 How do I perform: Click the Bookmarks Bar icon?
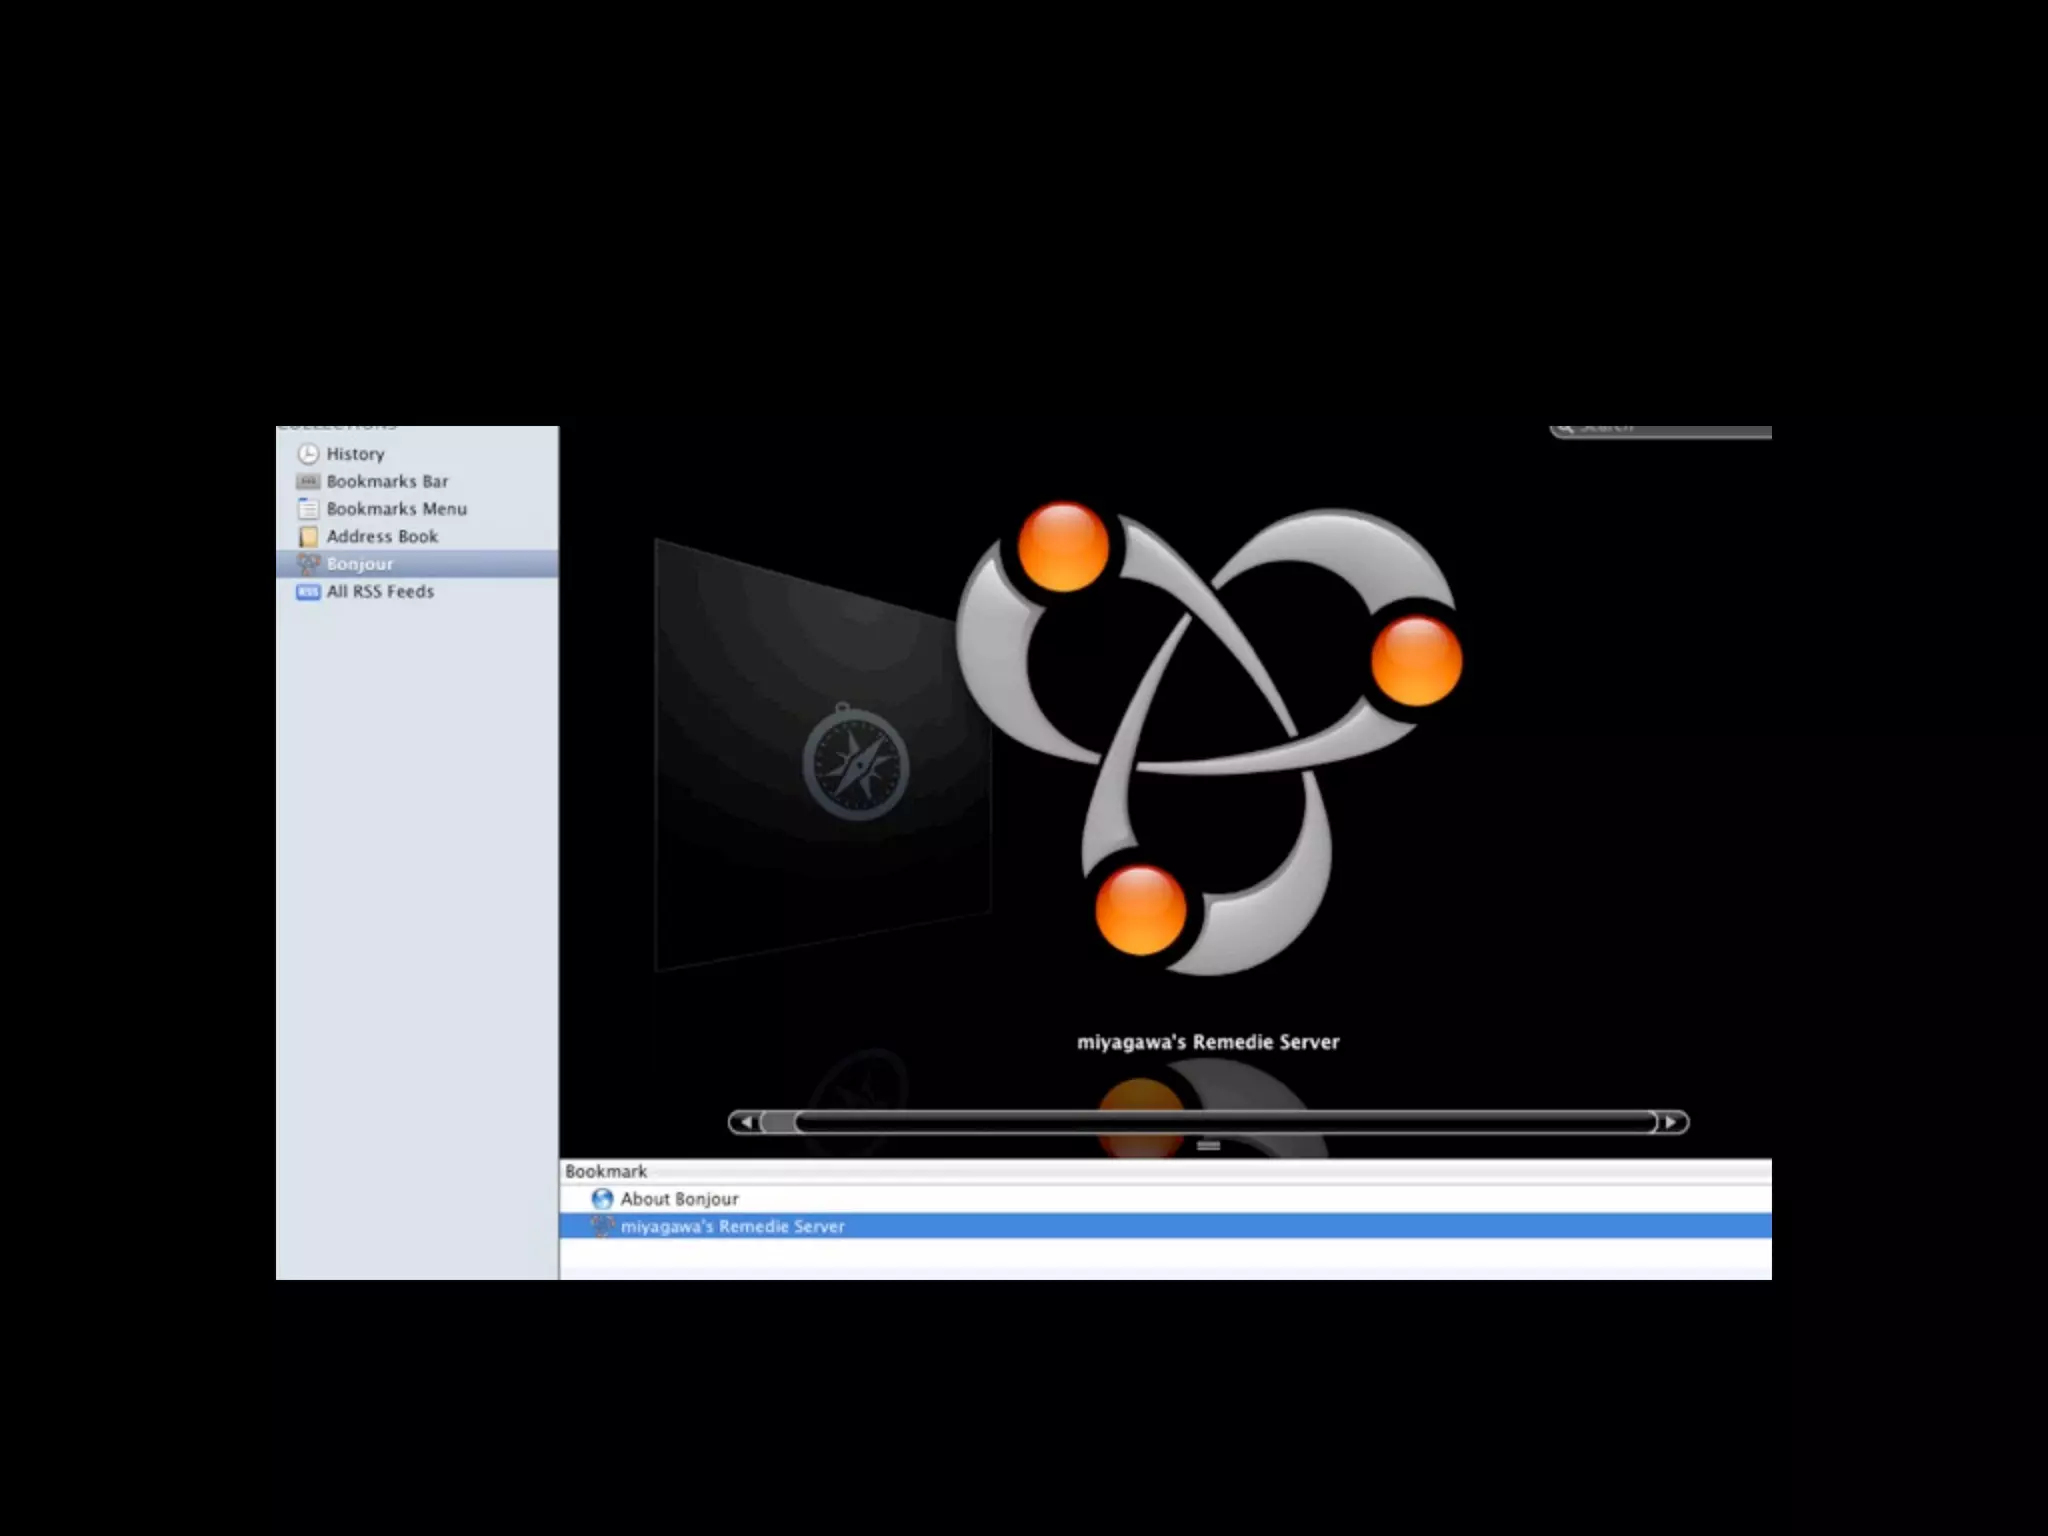(x=308, y=482)
